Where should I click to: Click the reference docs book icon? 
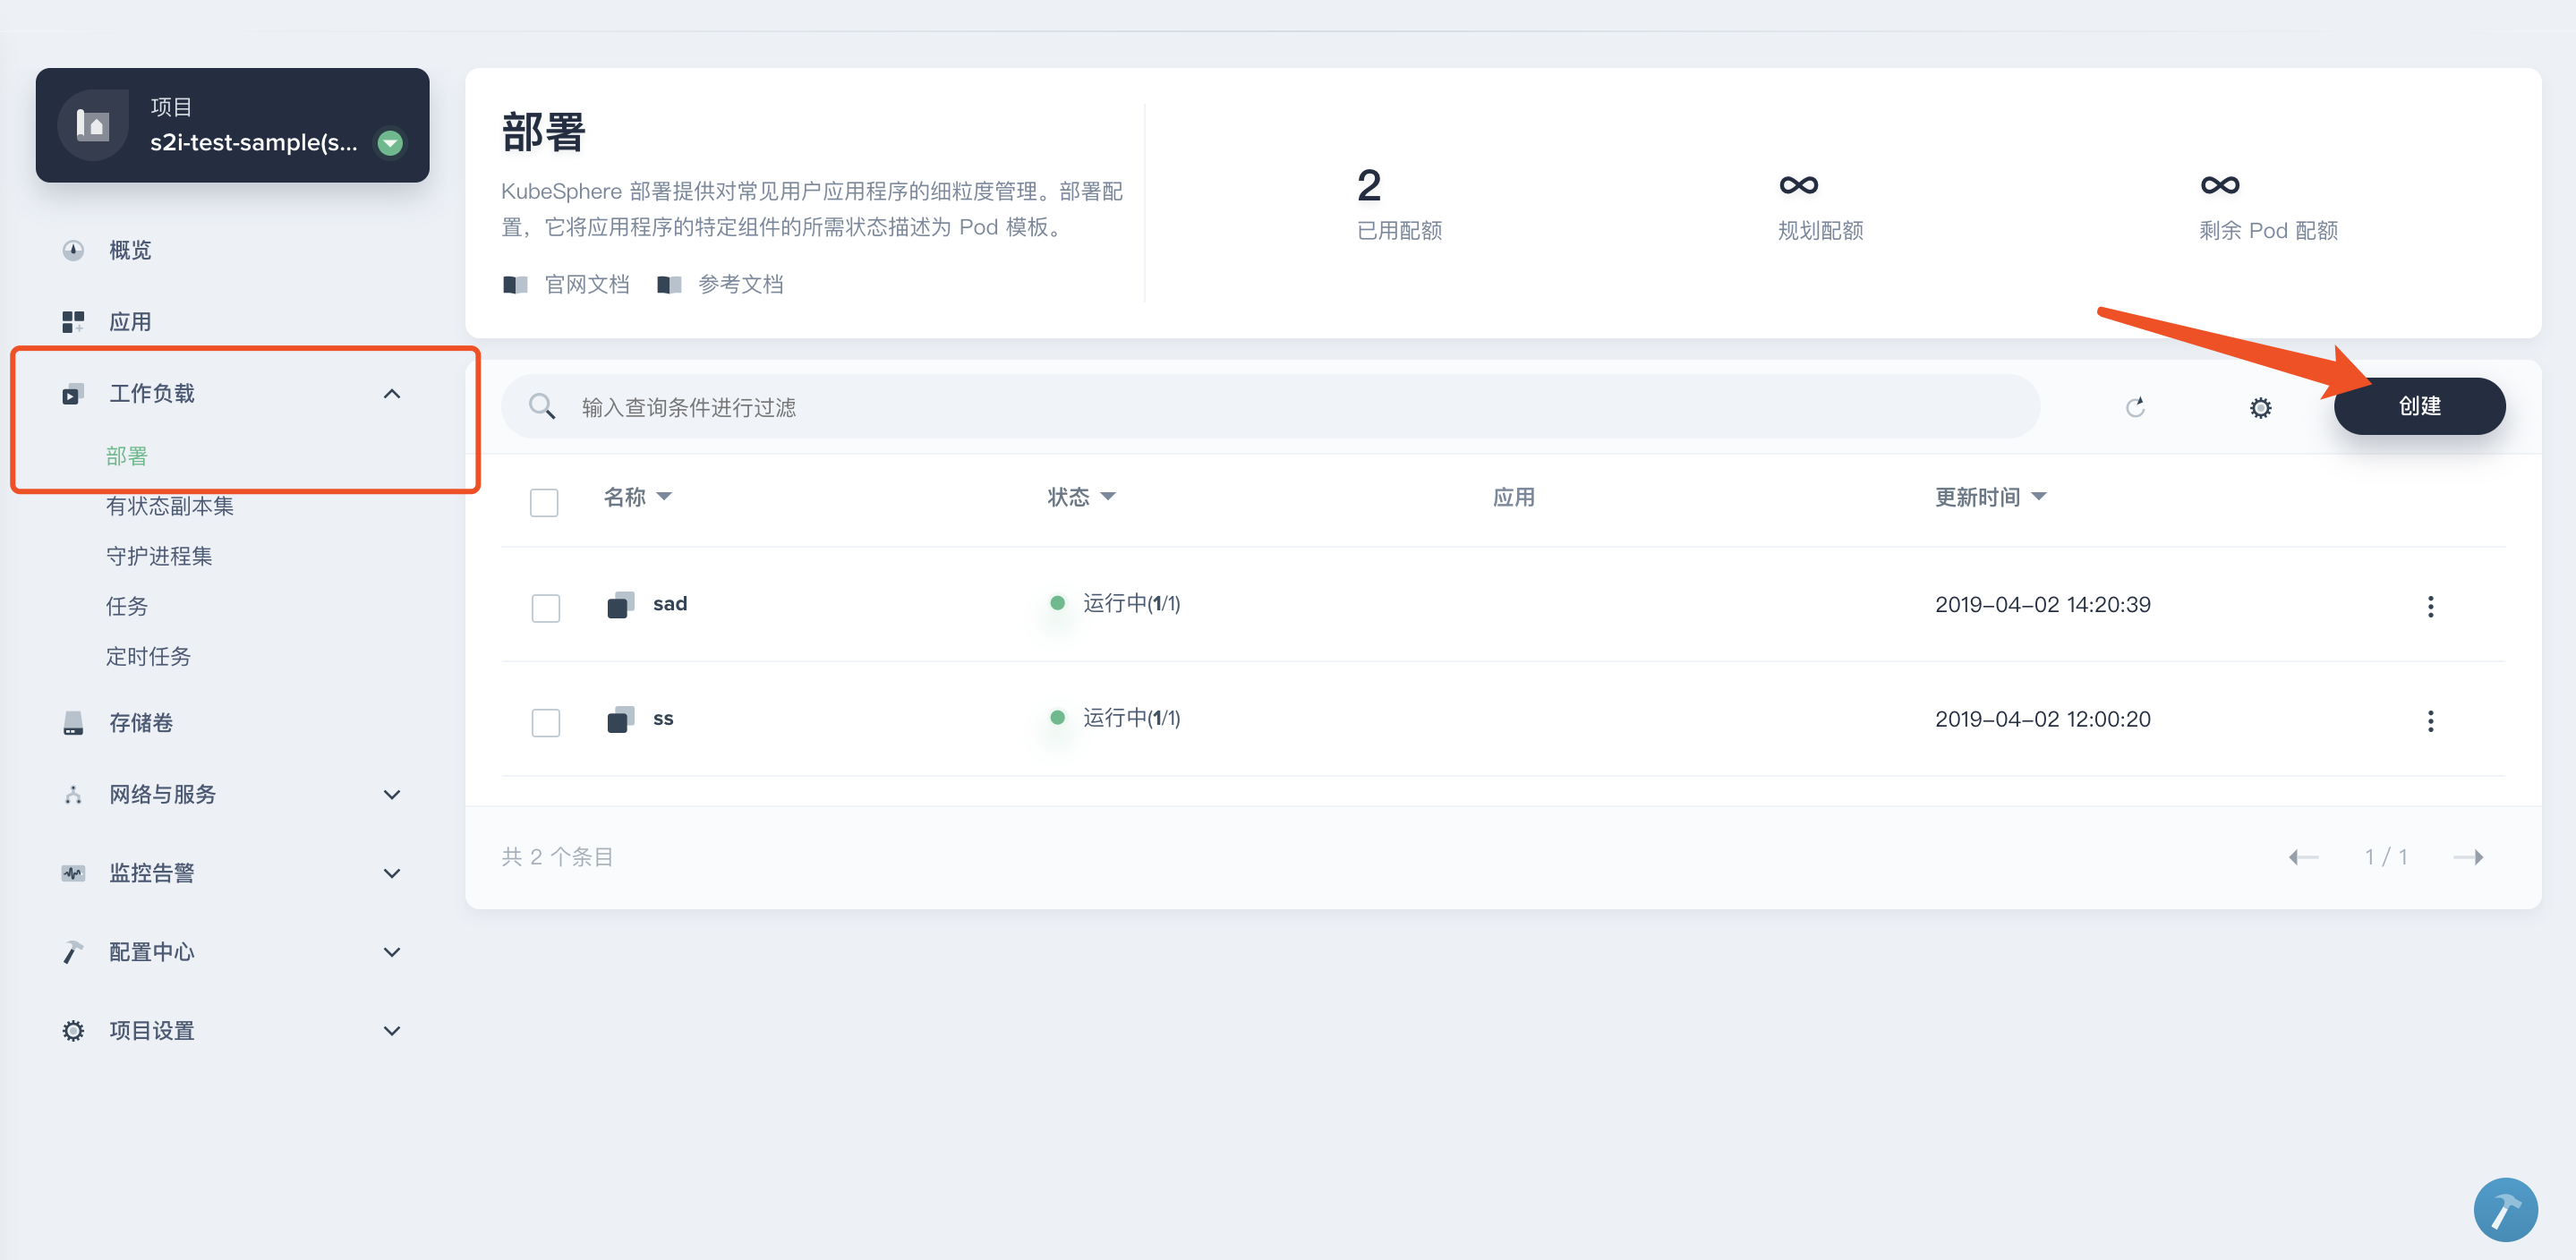(669, 285)
